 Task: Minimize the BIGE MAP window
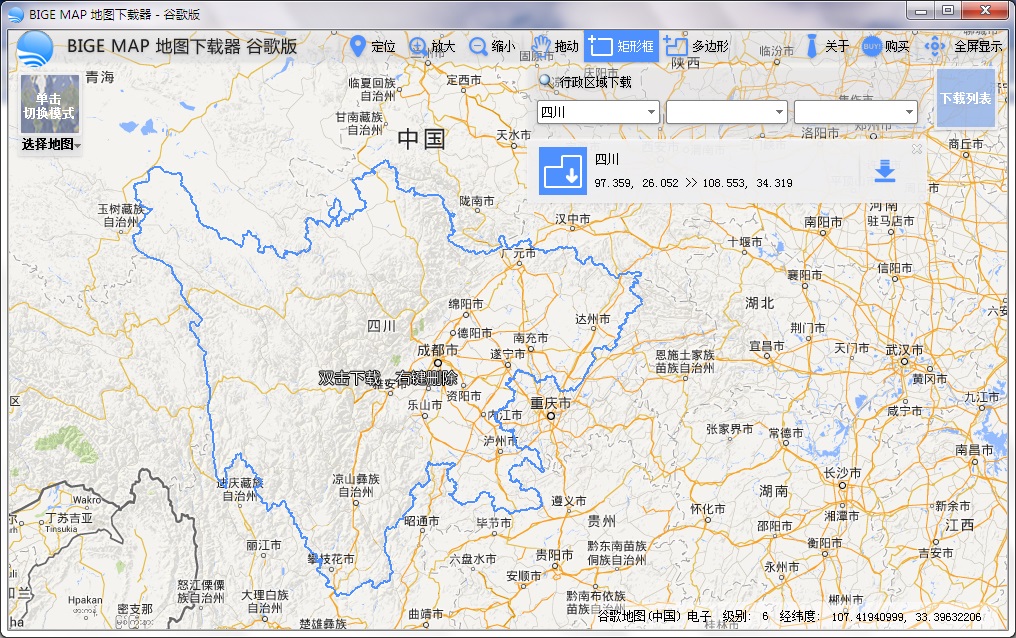point(920,11)
